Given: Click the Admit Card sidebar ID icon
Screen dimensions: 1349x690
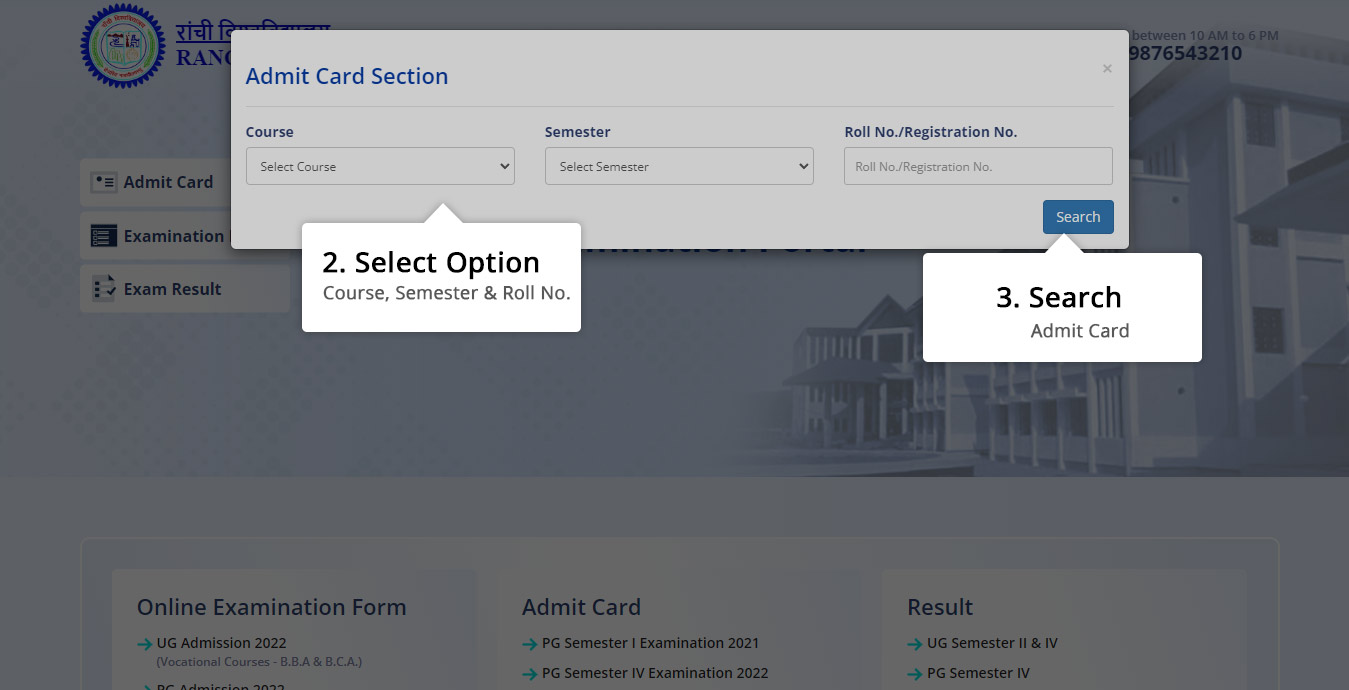Looking at the screenshot, I should (104, 182).
